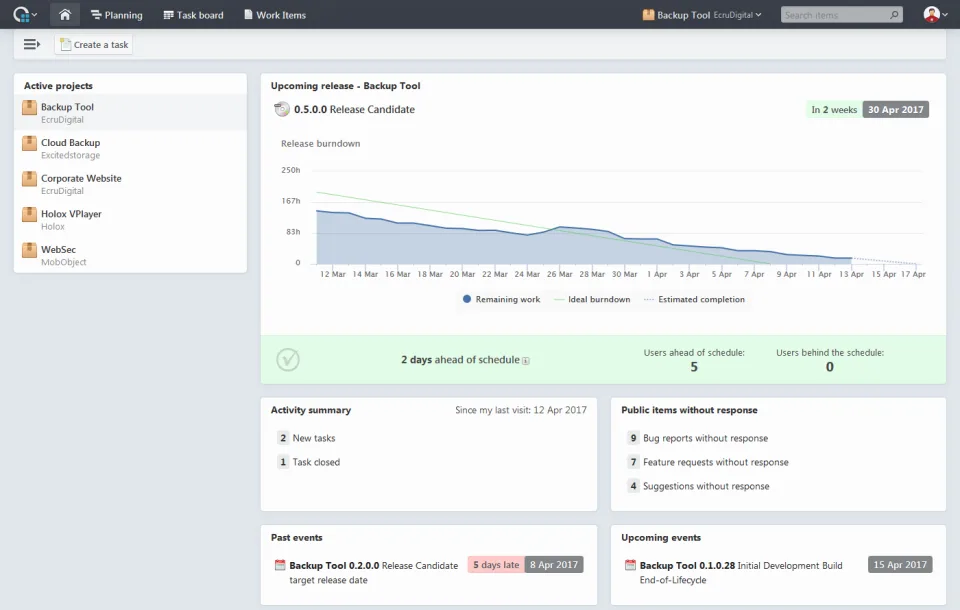This screenshot has width=960, height=610.
Task: Click the info icon beside ahead of schedule
Action: [x=526, y=361]
